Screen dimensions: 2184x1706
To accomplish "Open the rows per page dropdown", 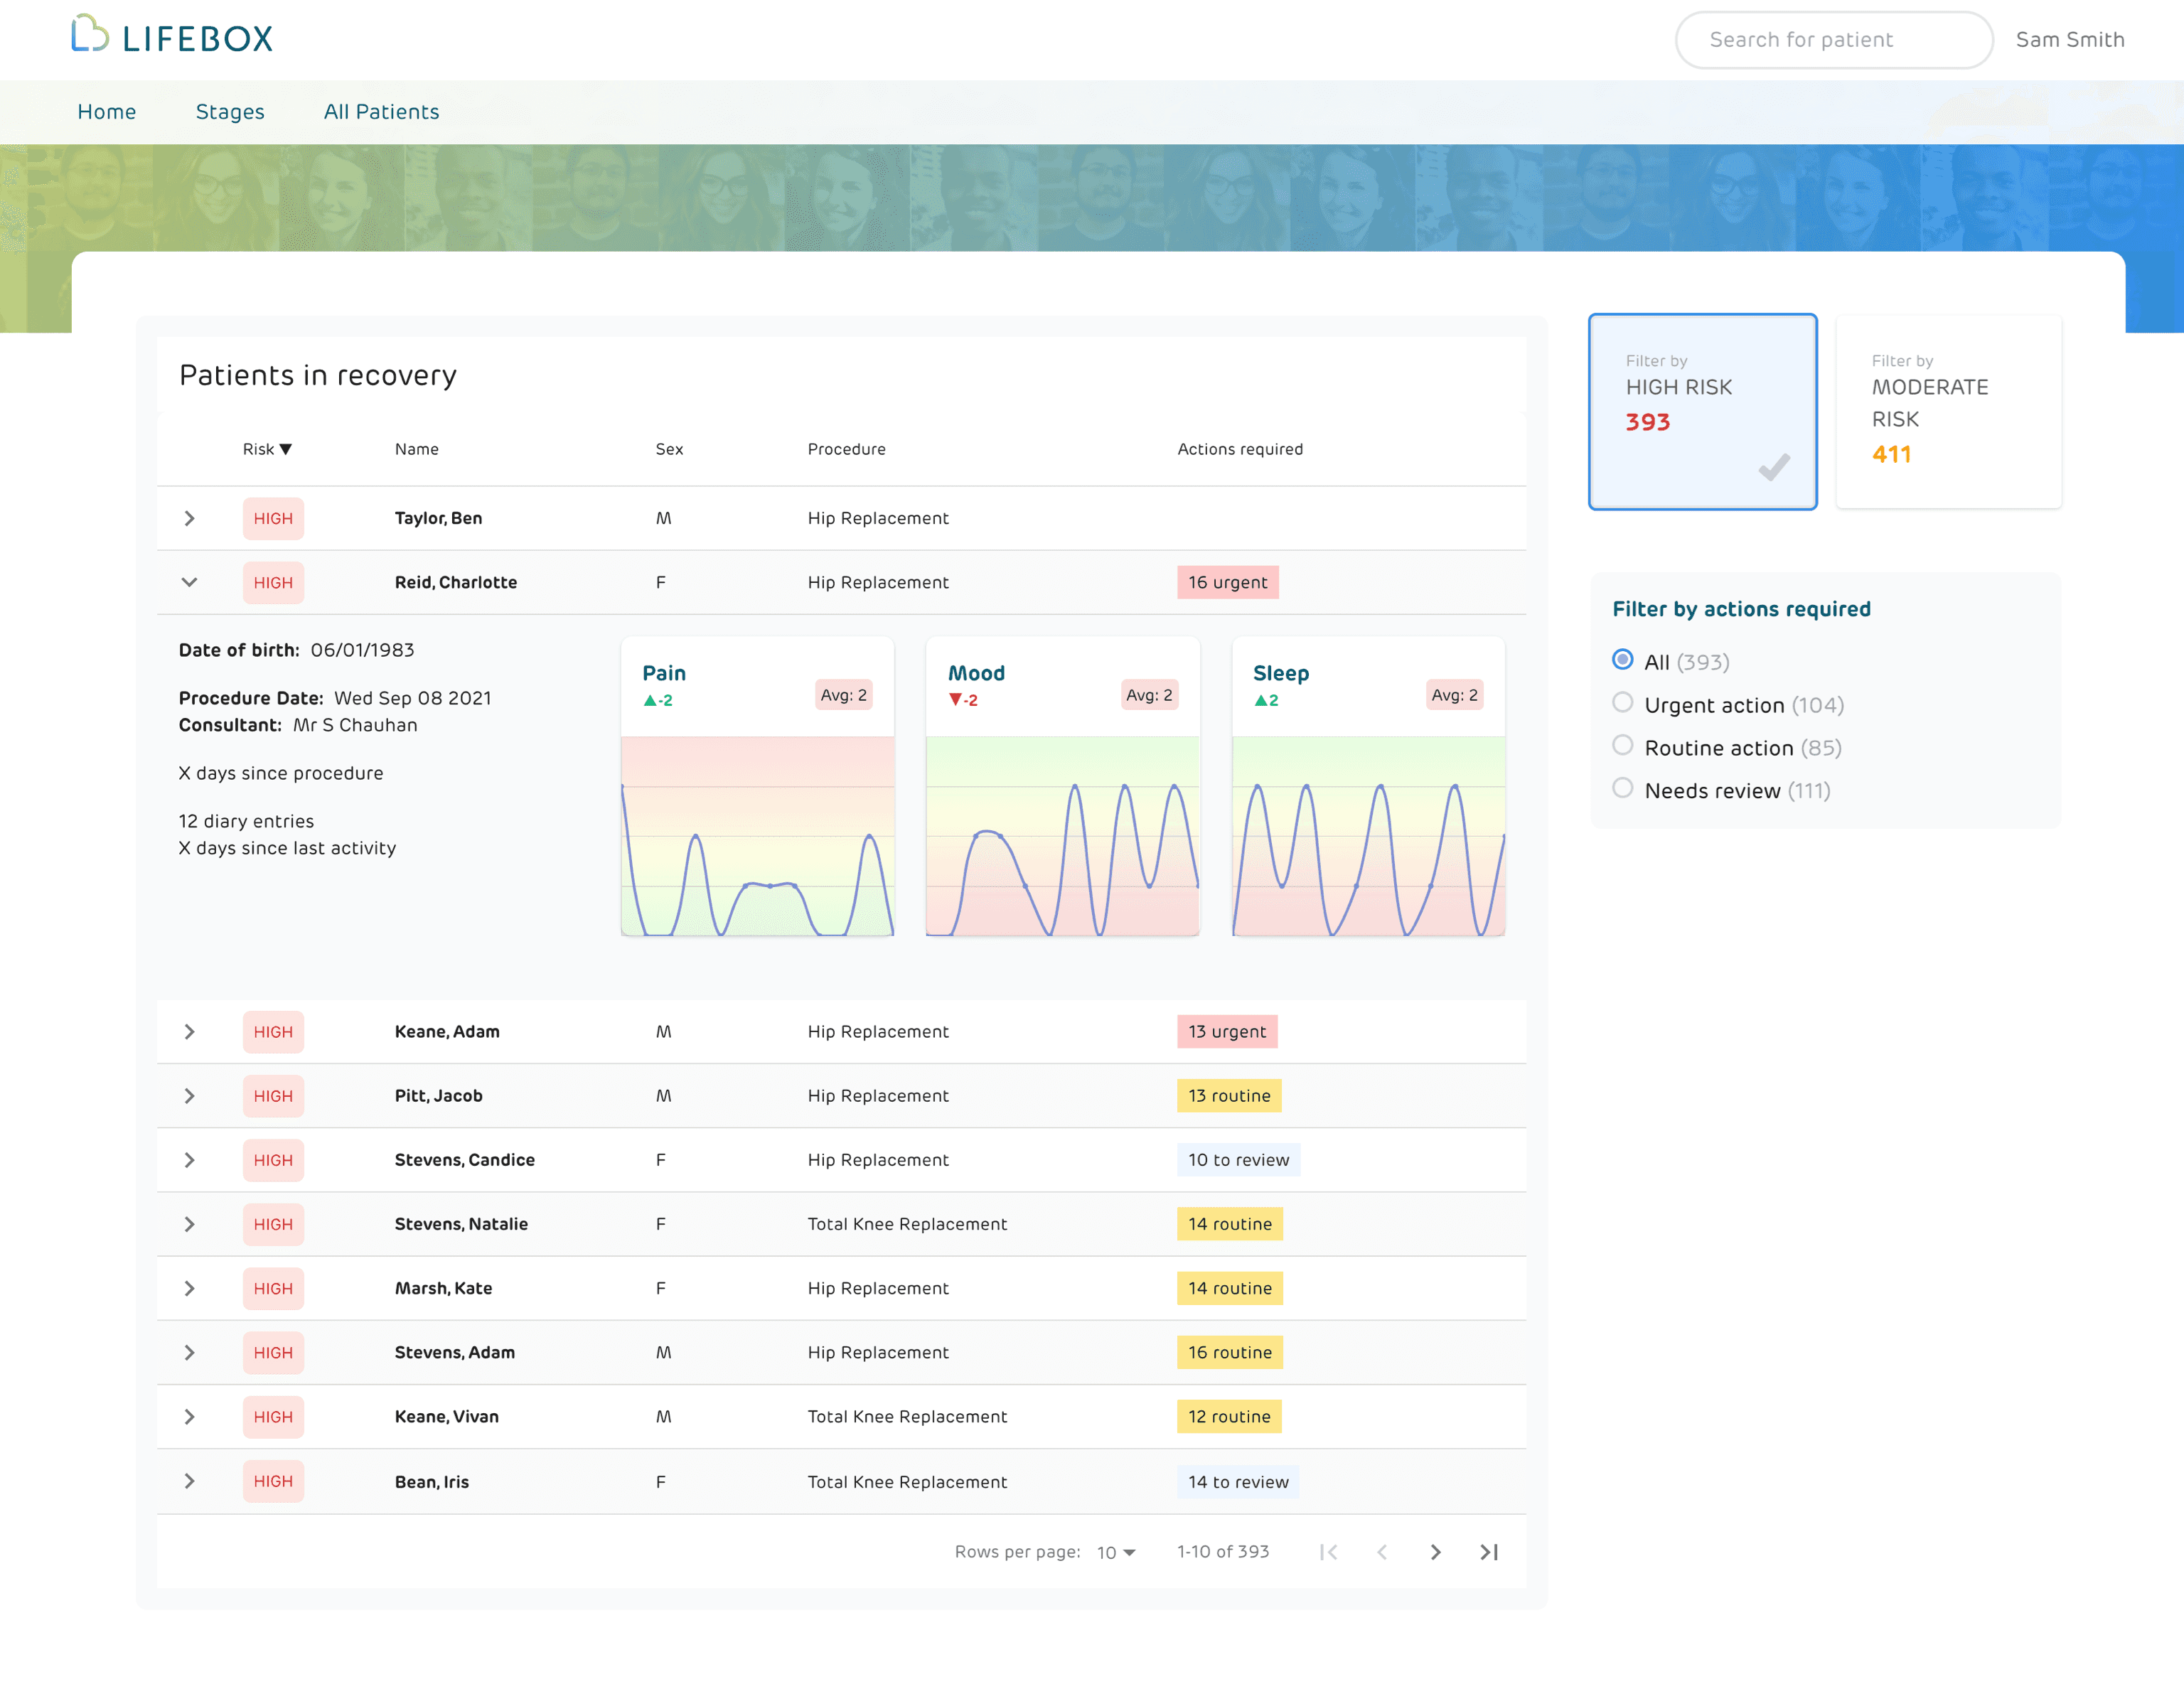I will tap(1113, 1552).
